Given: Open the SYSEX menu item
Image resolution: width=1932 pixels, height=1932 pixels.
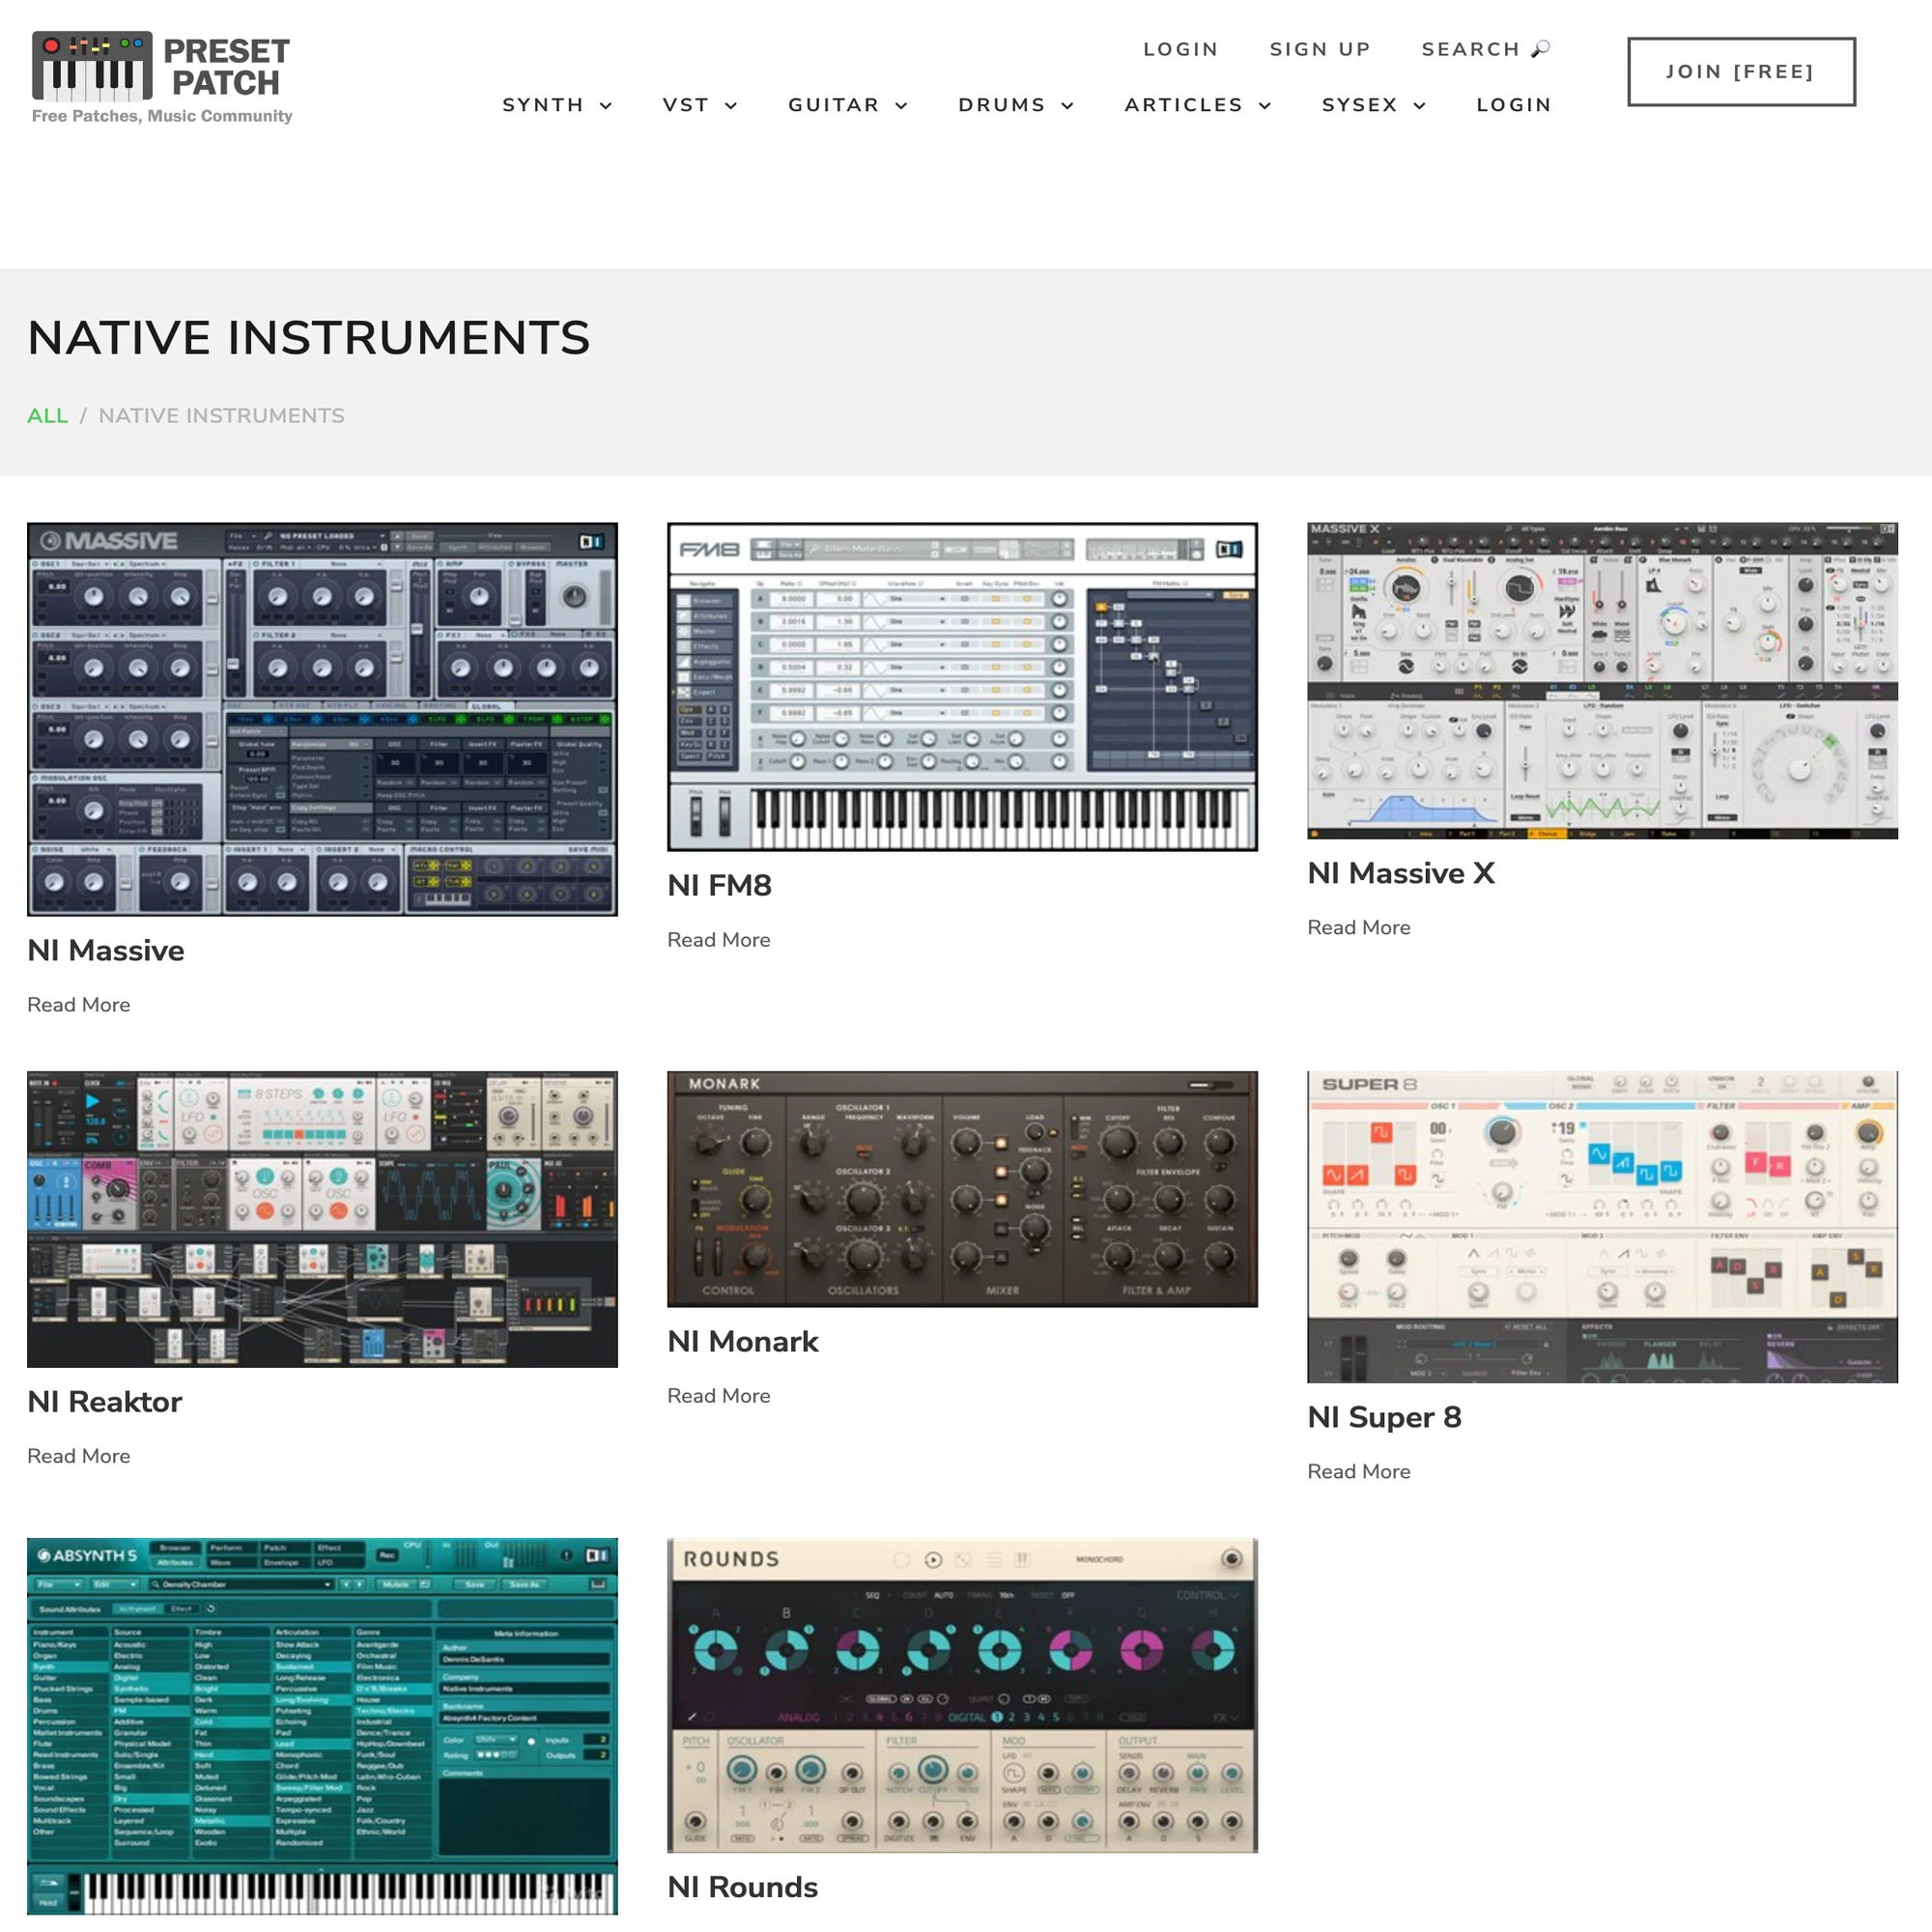Looking at the screenshot, I should pyautogui.click(x=1360, y=105).
